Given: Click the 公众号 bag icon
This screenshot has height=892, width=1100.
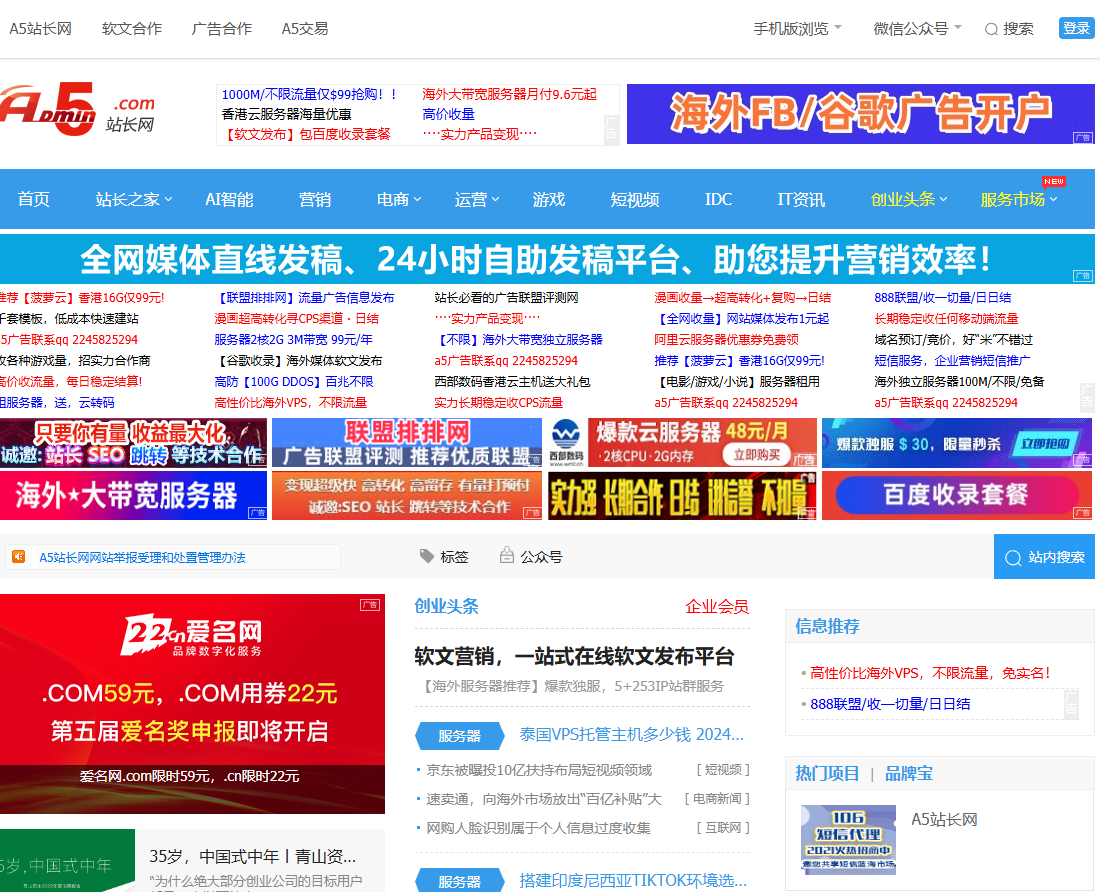Looking at the screenshot, I should (x=507, y=556).
